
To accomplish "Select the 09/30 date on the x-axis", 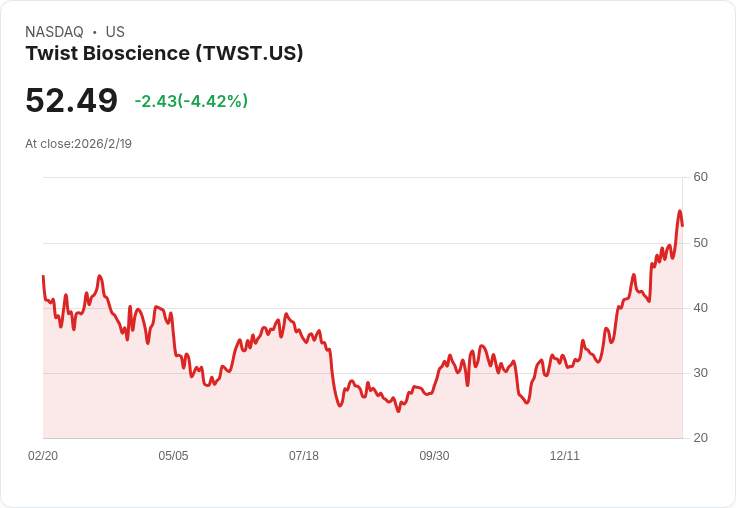I will 434,456.
